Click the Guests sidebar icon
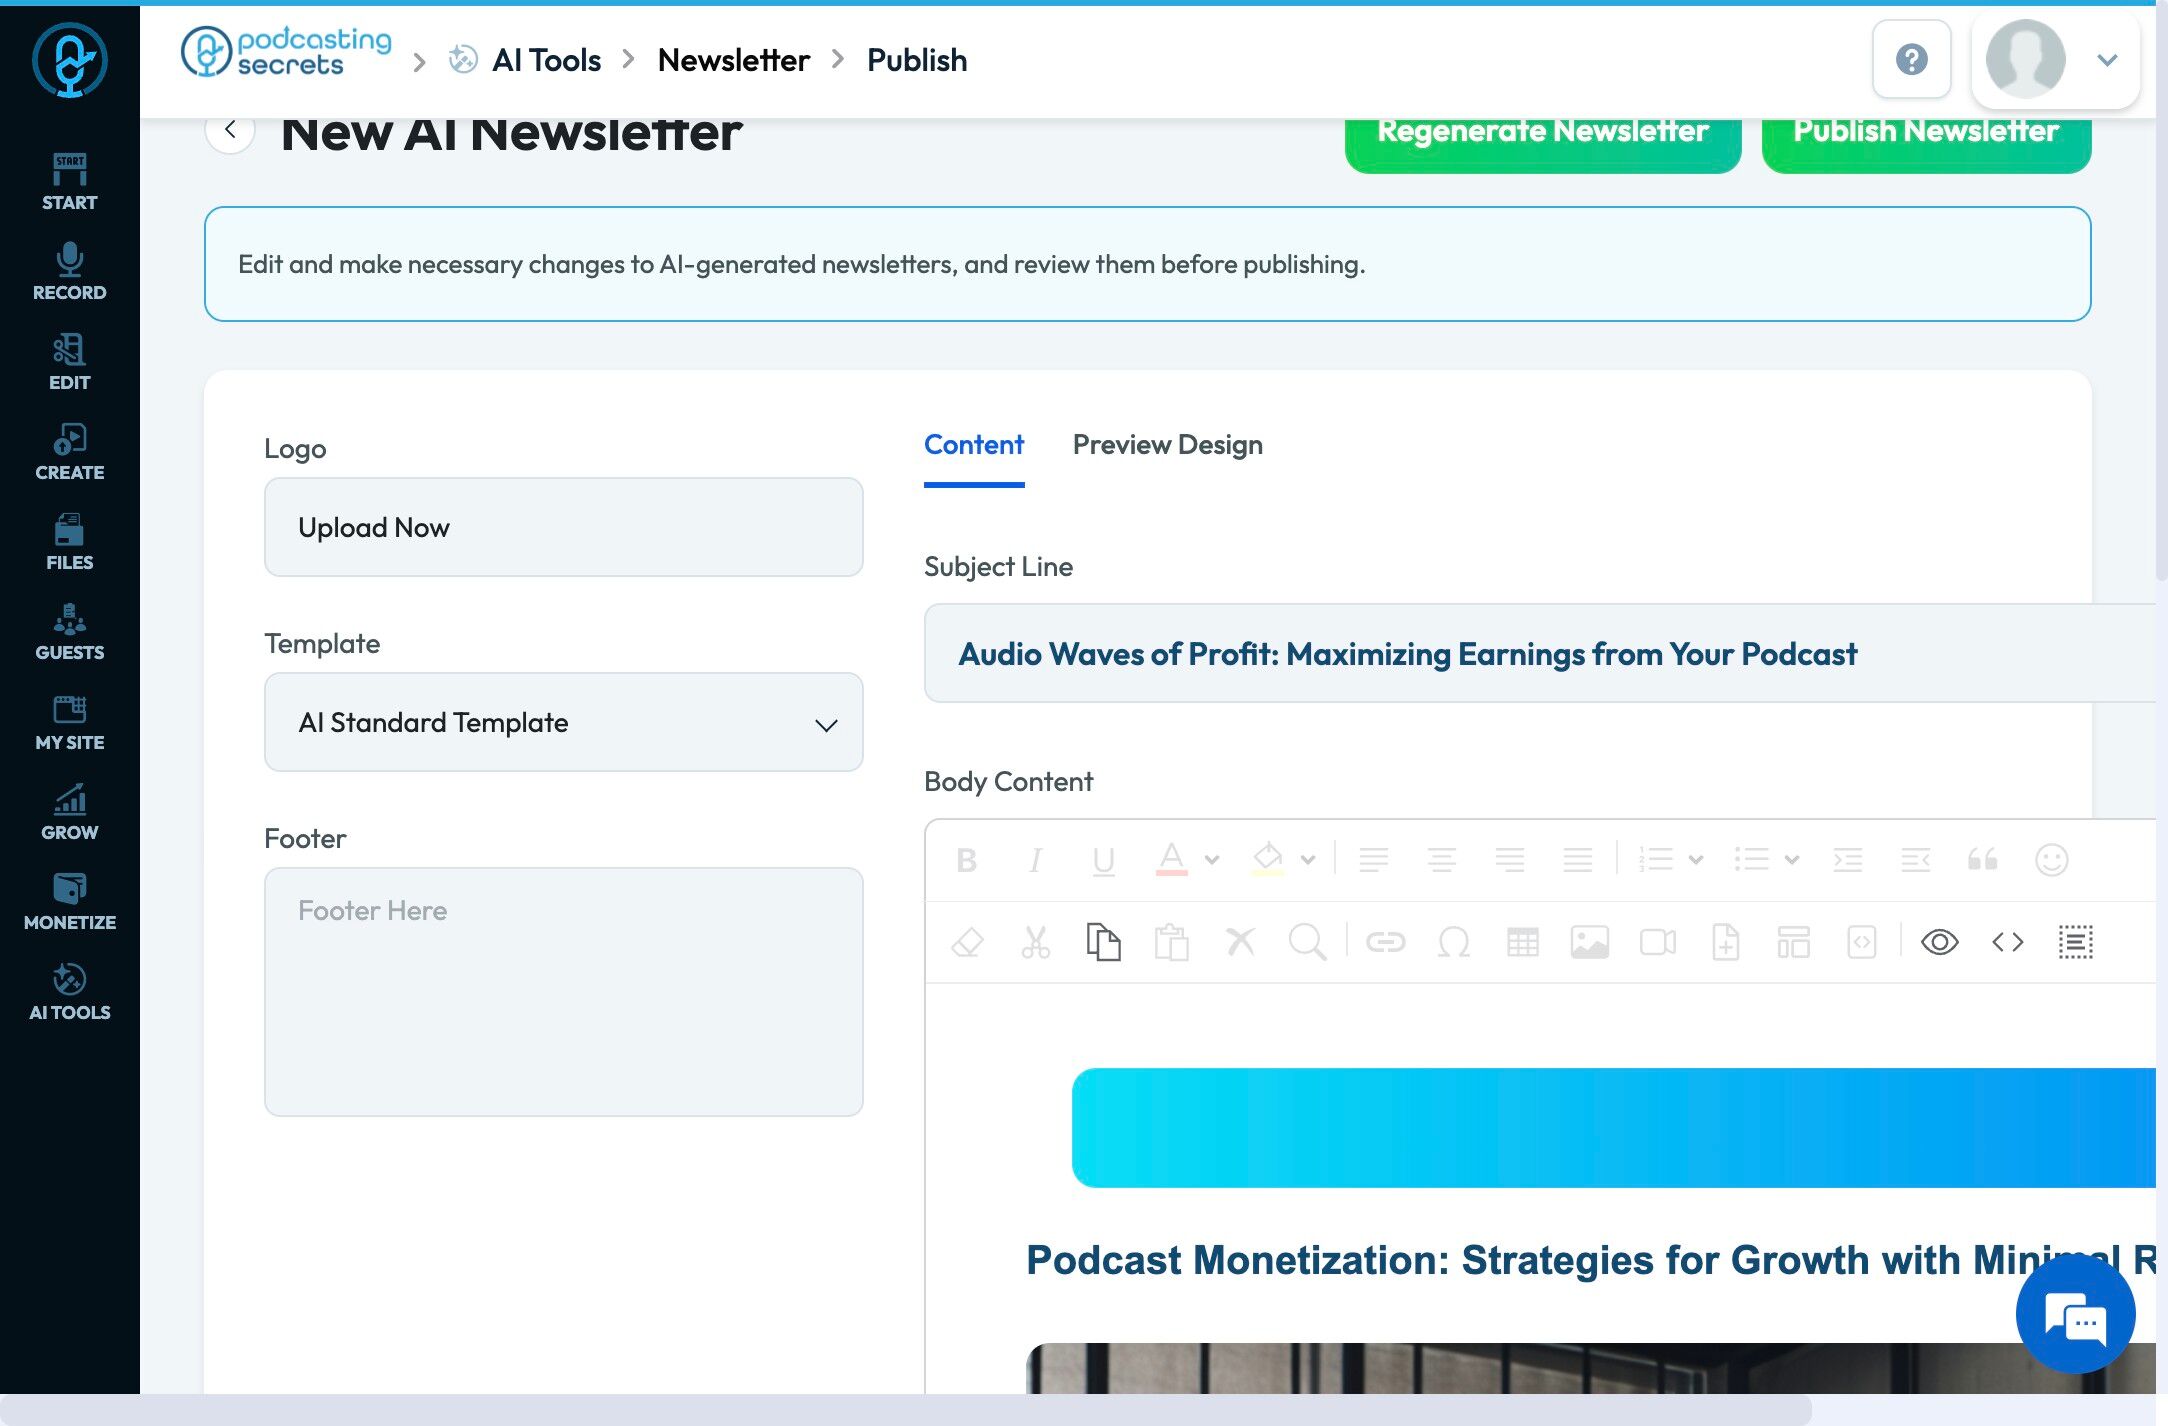 [69, 631]
